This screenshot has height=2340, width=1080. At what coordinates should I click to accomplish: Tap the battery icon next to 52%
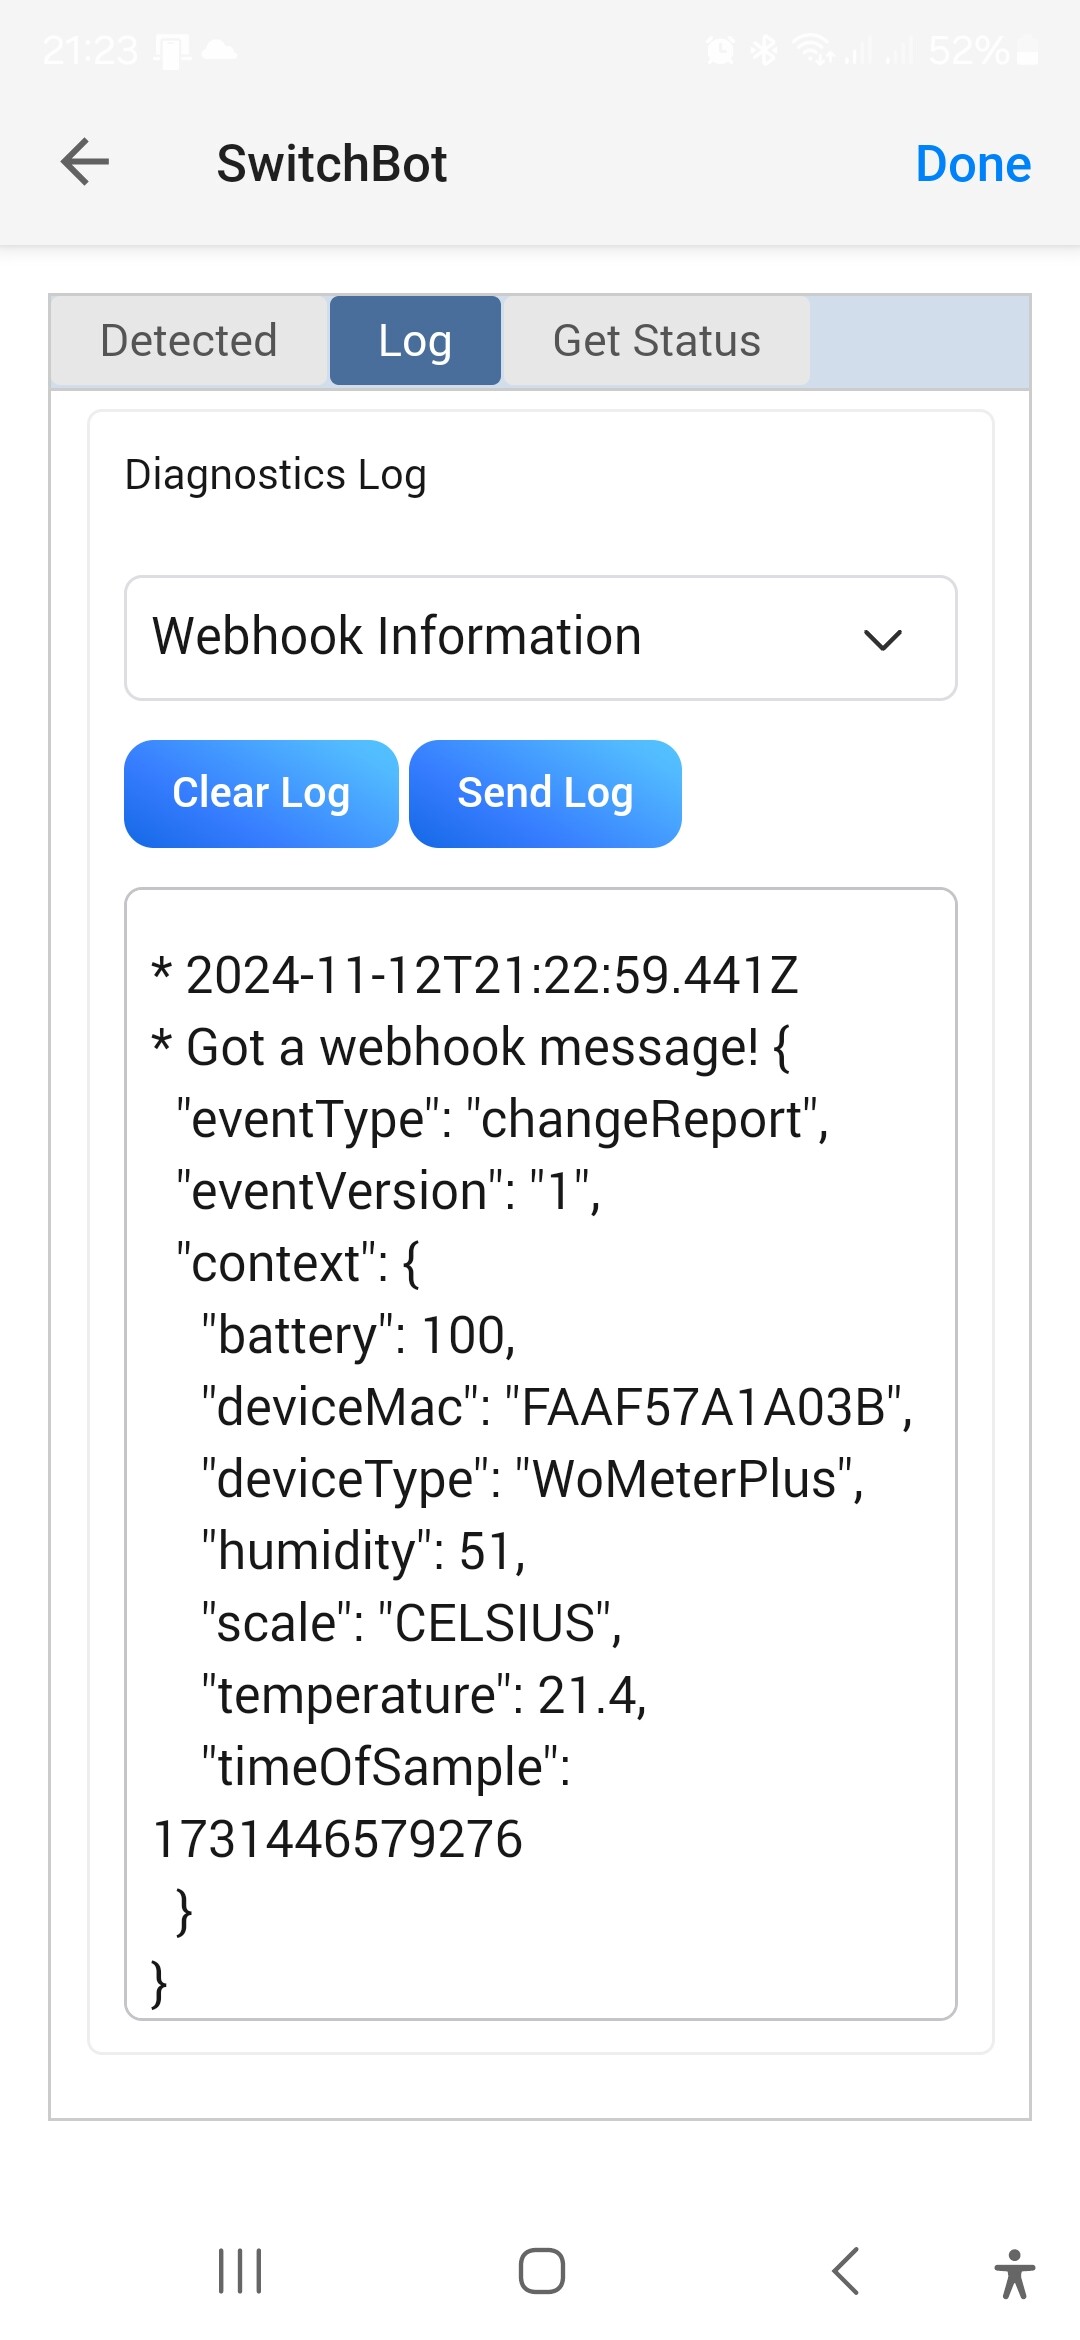[1028, 50]
